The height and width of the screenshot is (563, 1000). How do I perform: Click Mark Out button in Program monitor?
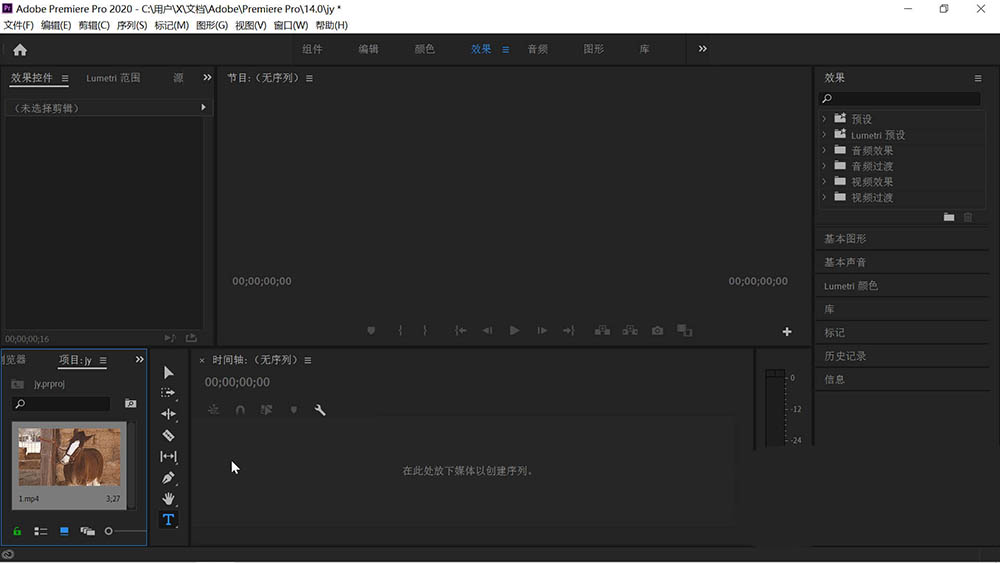click(x=425, y=330)
